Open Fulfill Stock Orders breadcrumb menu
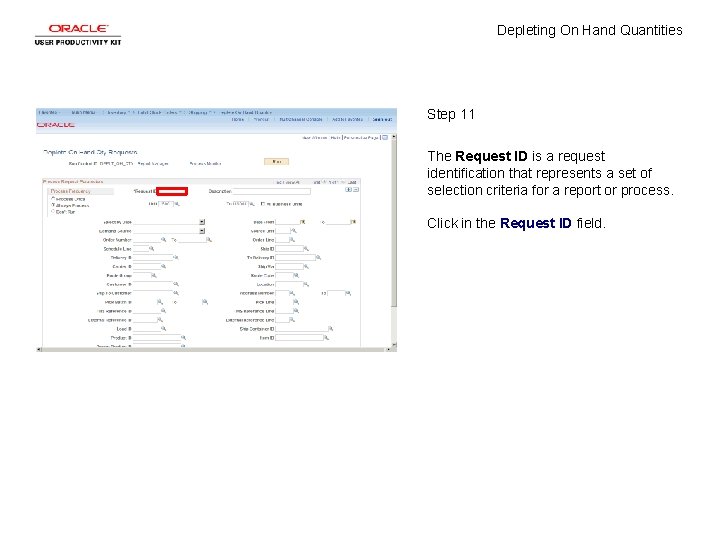This screenshot has width=720, height=540. click(158, 112)
